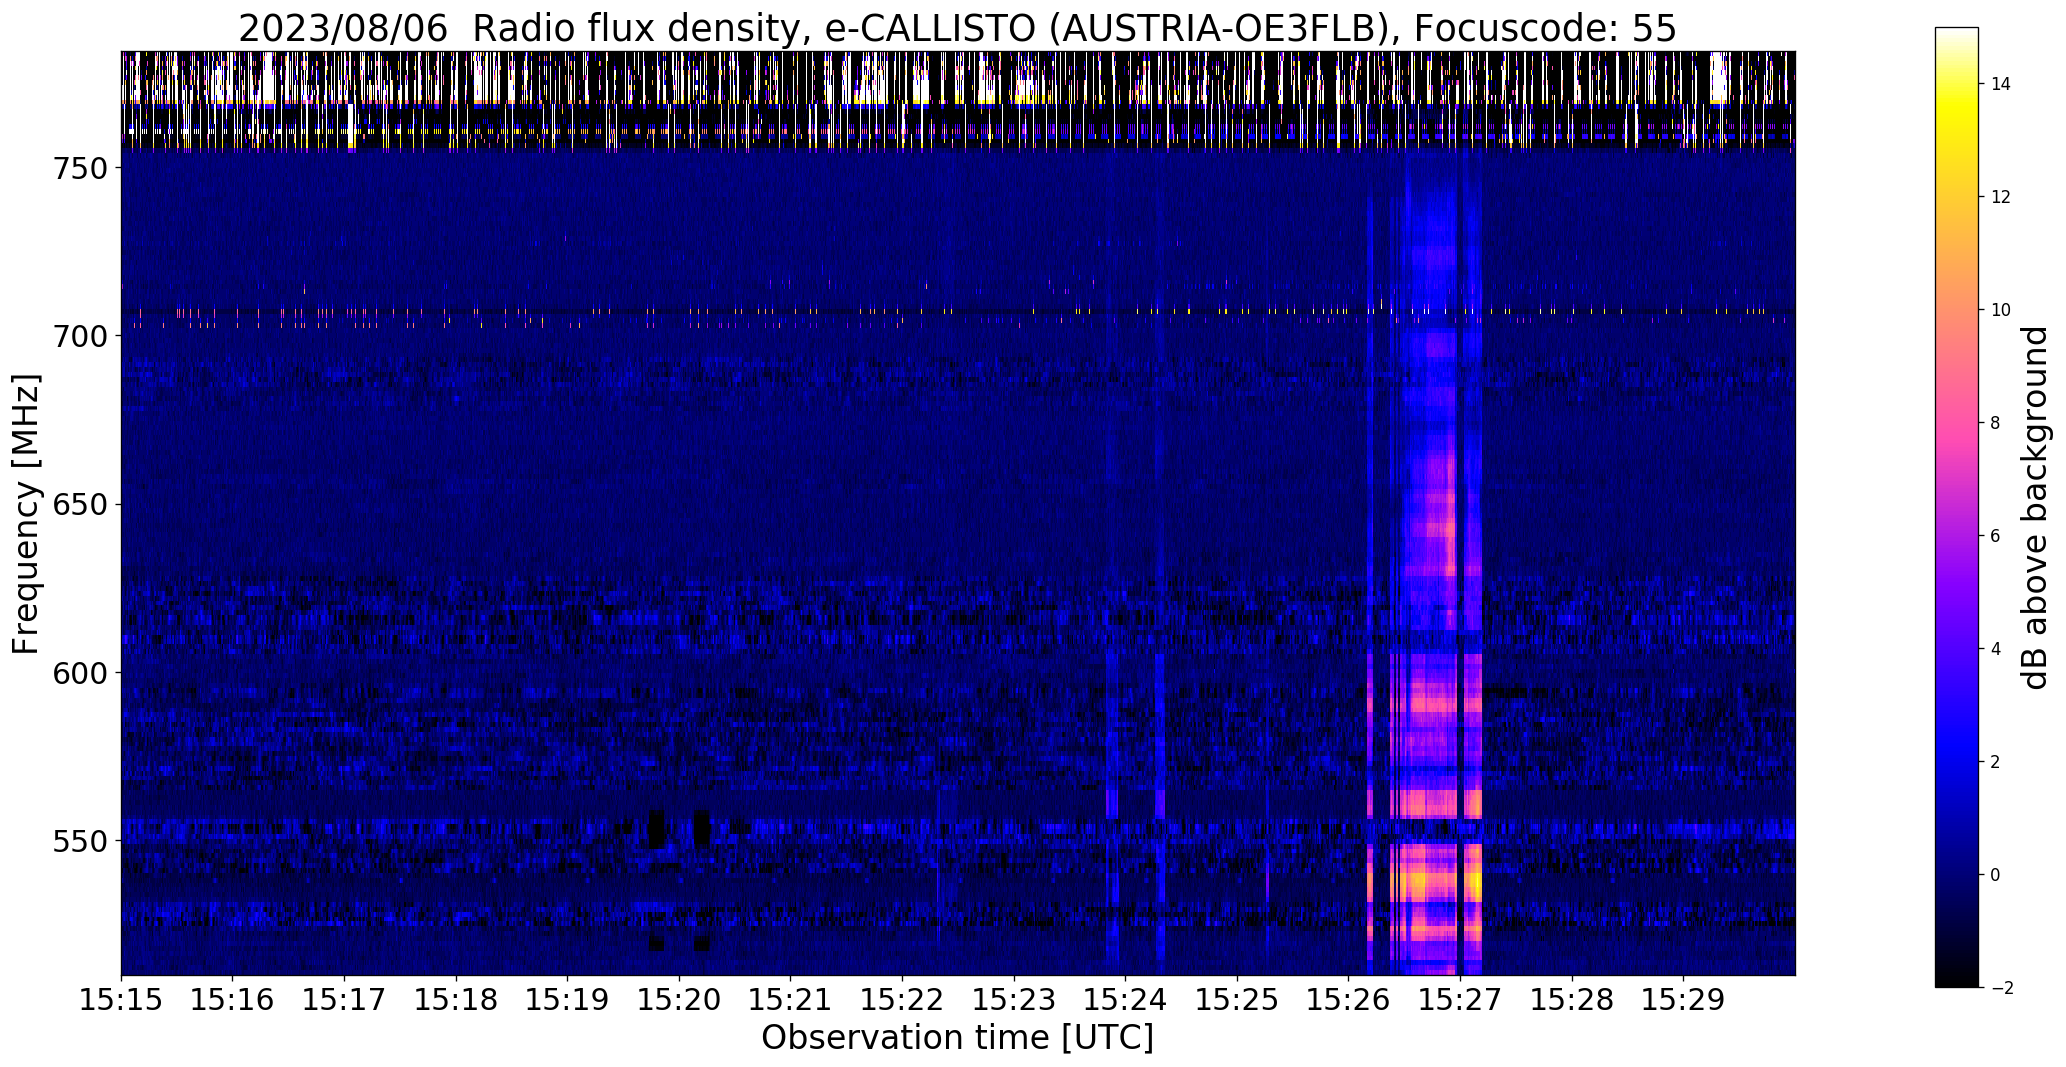The width and height of the screenshot is (2066, 1067).
Task: Click the 700 frequency tick label
Action: [x=79, y=336]
